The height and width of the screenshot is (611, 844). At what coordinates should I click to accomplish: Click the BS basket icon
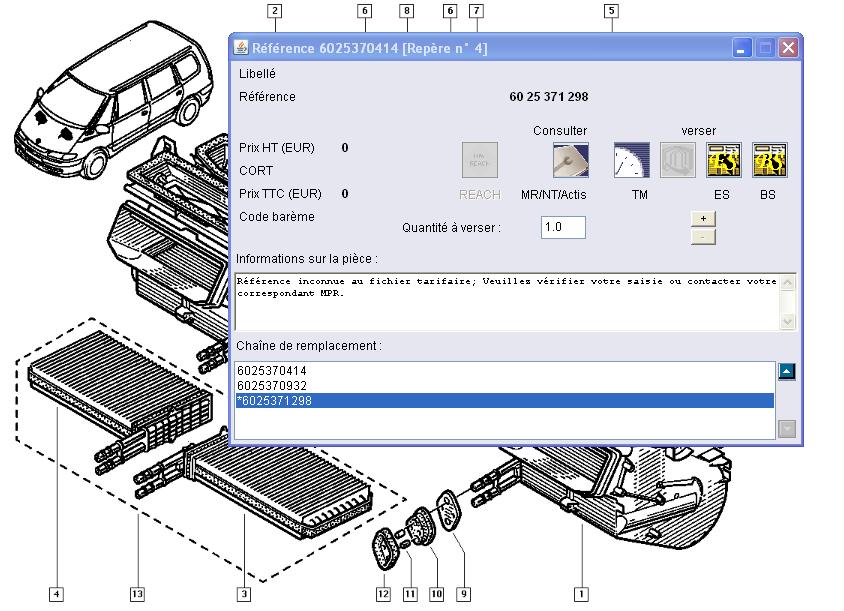pyautogui.click(x=769, y=160)
